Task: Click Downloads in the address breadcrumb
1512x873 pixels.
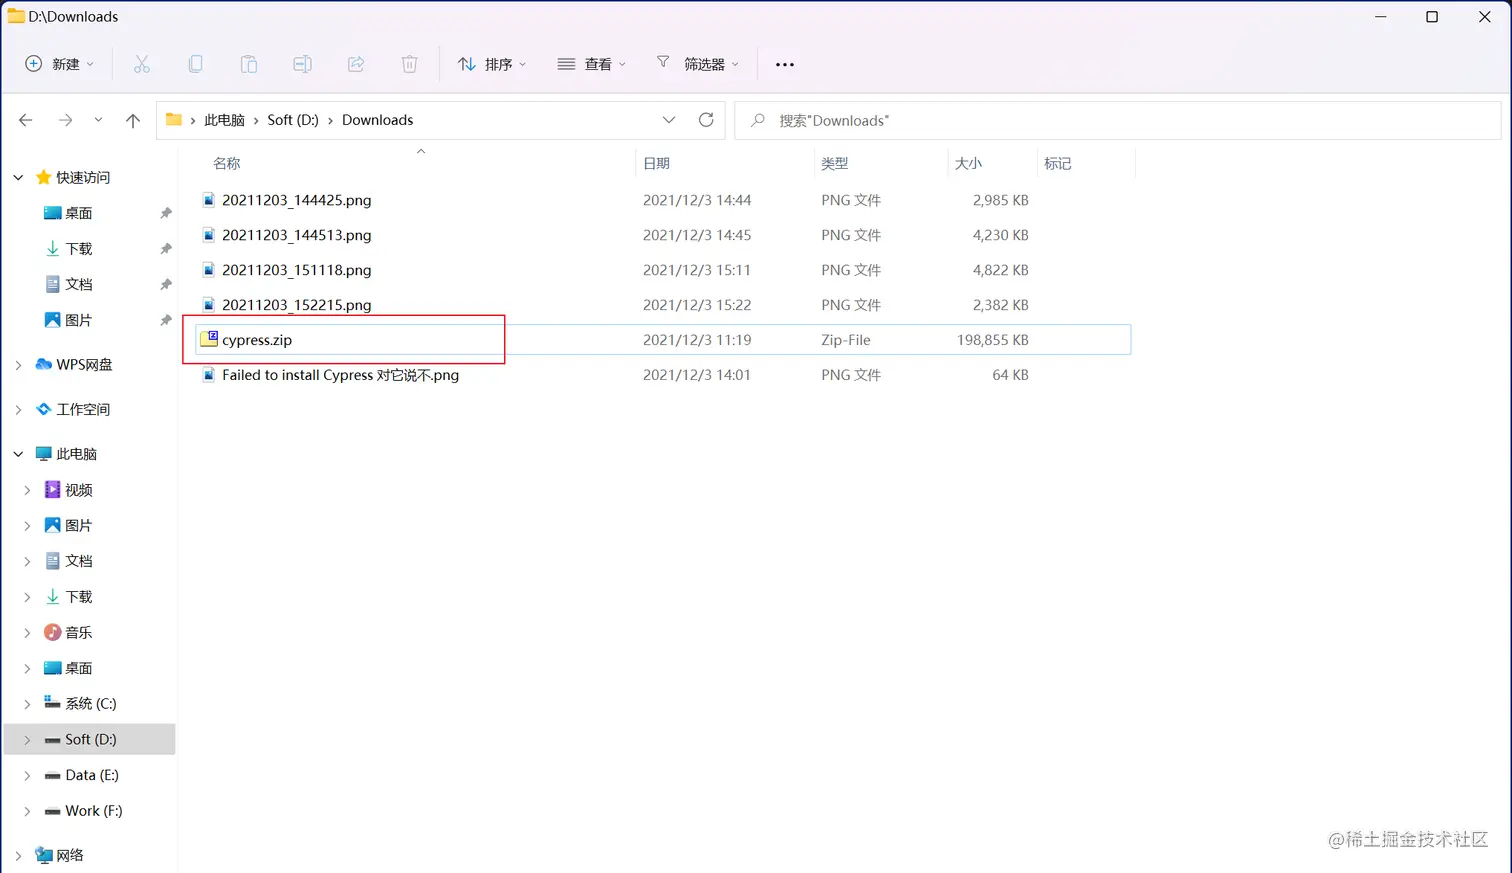Action: pyautogui.click(x=377, y=120)
